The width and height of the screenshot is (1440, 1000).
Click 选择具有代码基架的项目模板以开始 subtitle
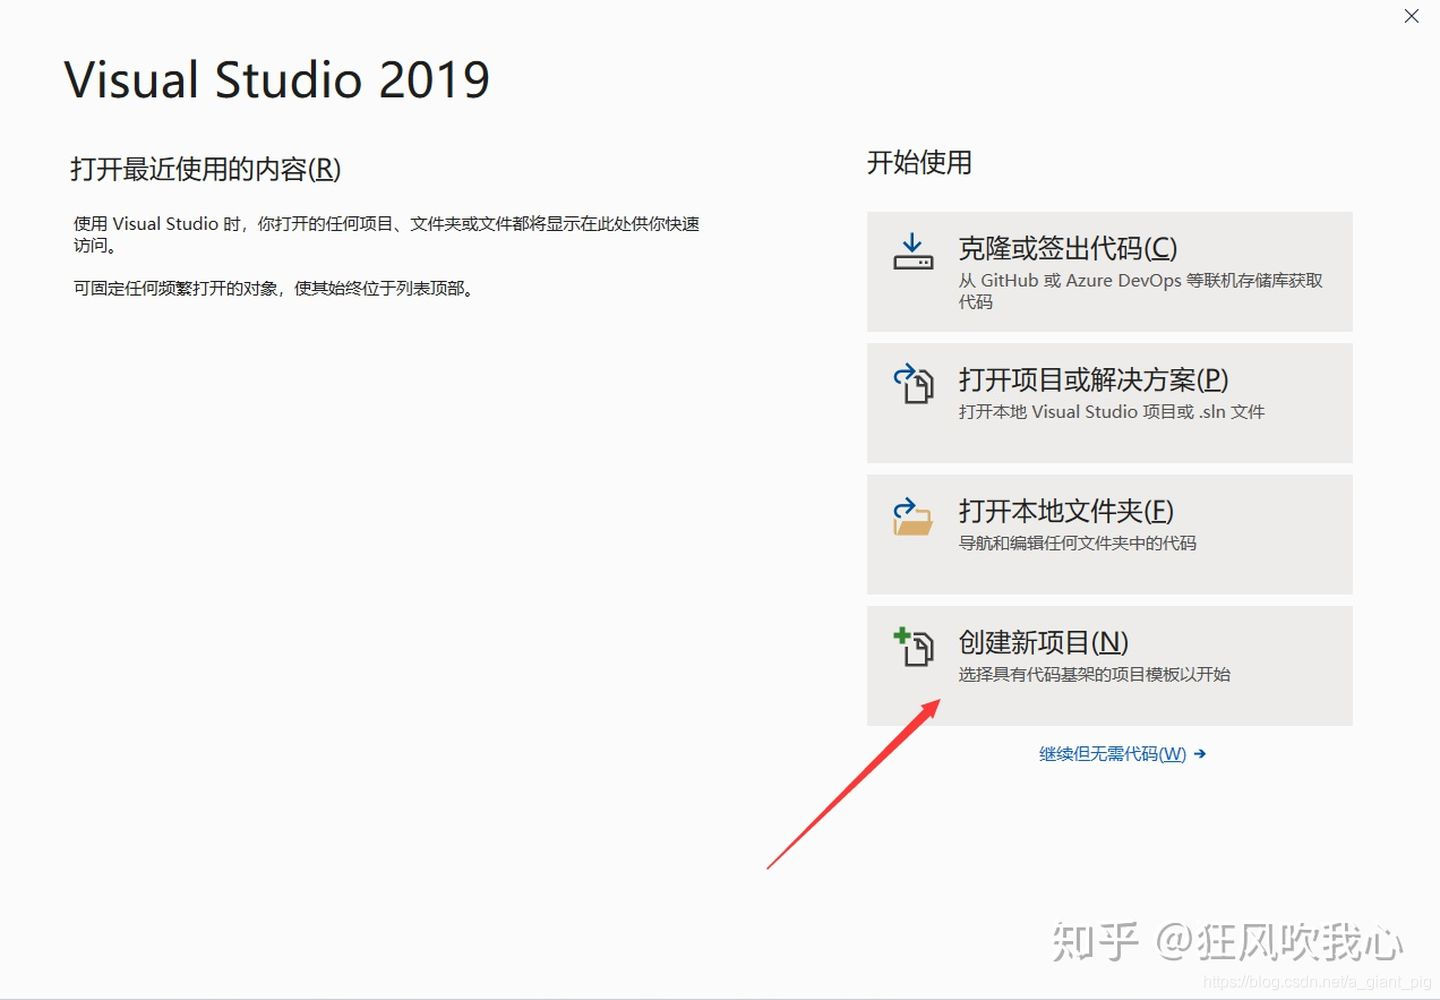pyautogui.click(x=1094, y=675)
